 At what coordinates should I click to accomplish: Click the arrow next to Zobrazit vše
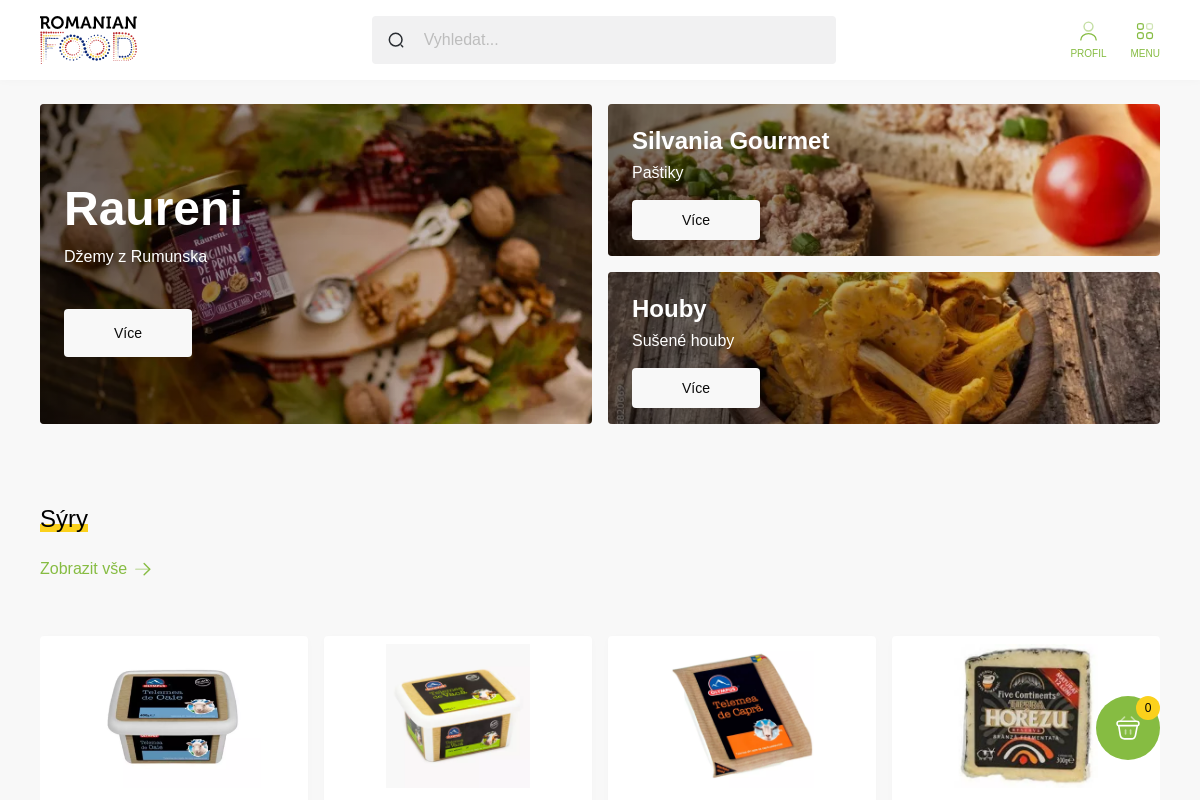143,569
